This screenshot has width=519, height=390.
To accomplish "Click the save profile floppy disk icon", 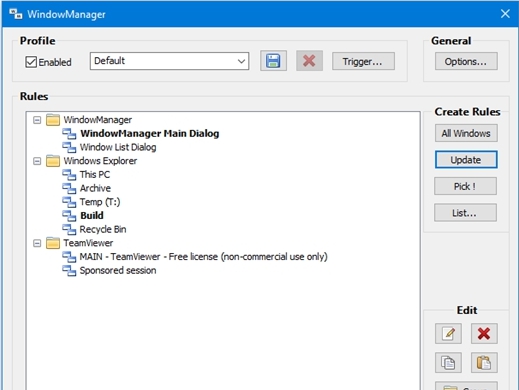I will tap(273, 61).
